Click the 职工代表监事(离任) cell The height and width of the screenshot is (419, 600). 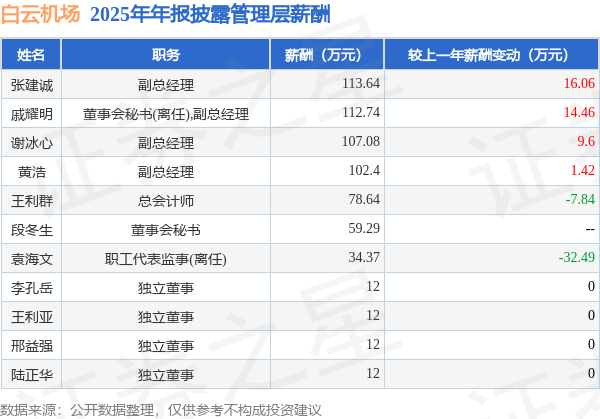166,259
